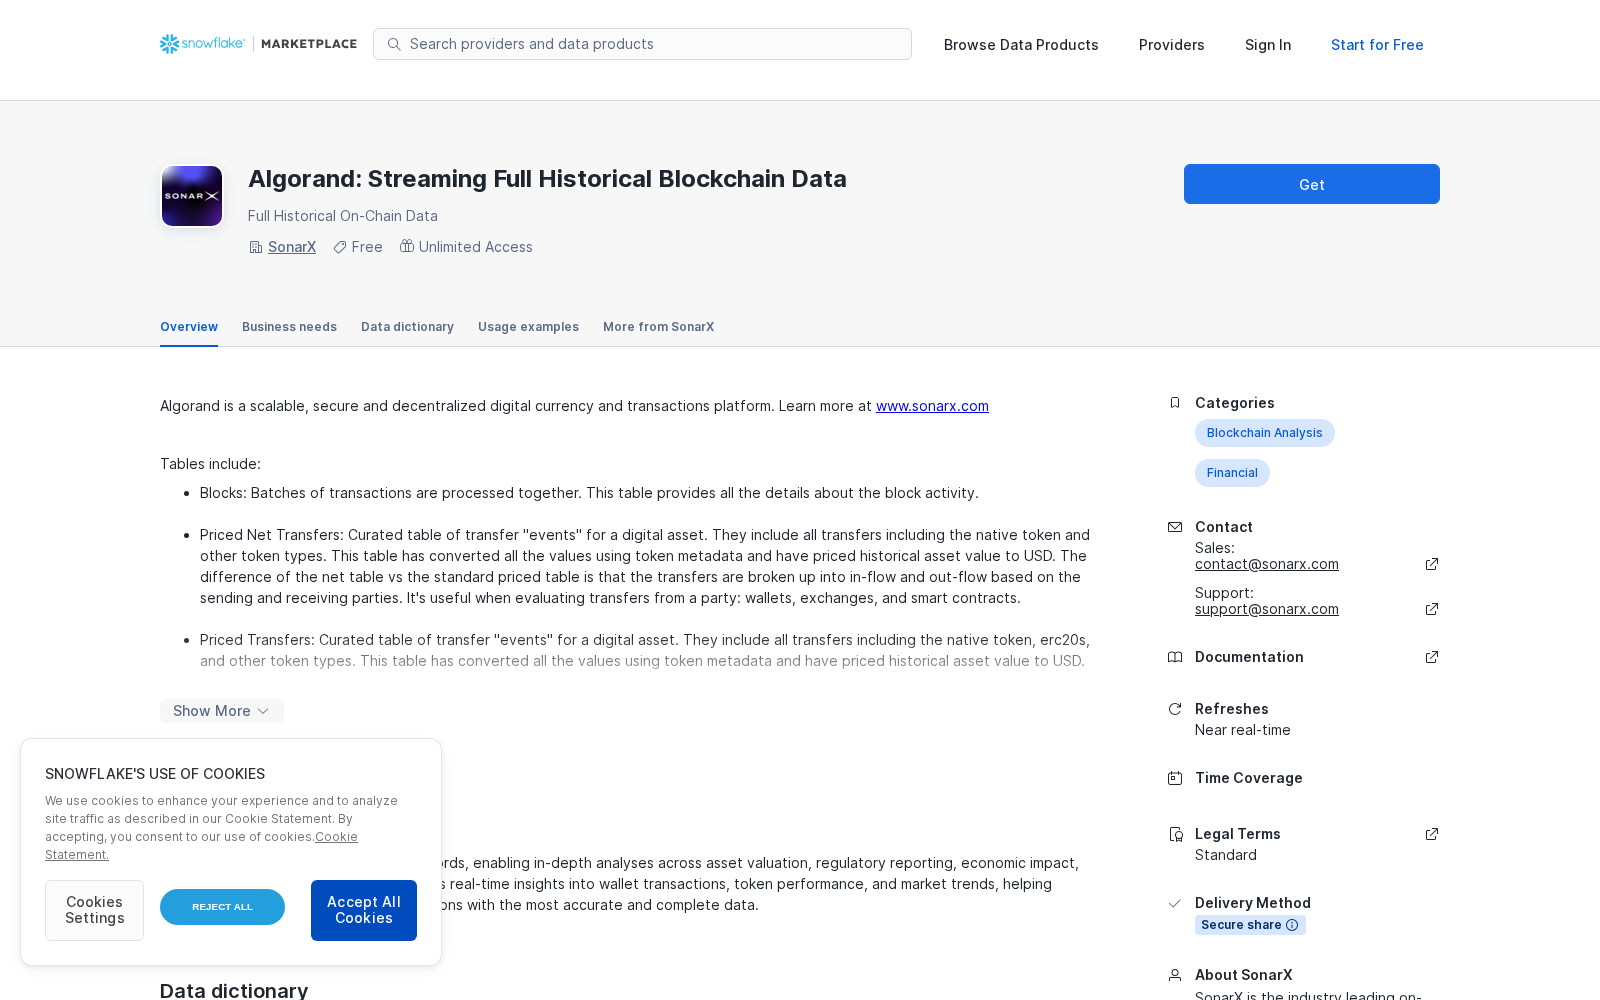This screenshot has width=1600, height=1000.
Task: Click the support@sonarx.com email link
Action: (x=1266, y=609)
